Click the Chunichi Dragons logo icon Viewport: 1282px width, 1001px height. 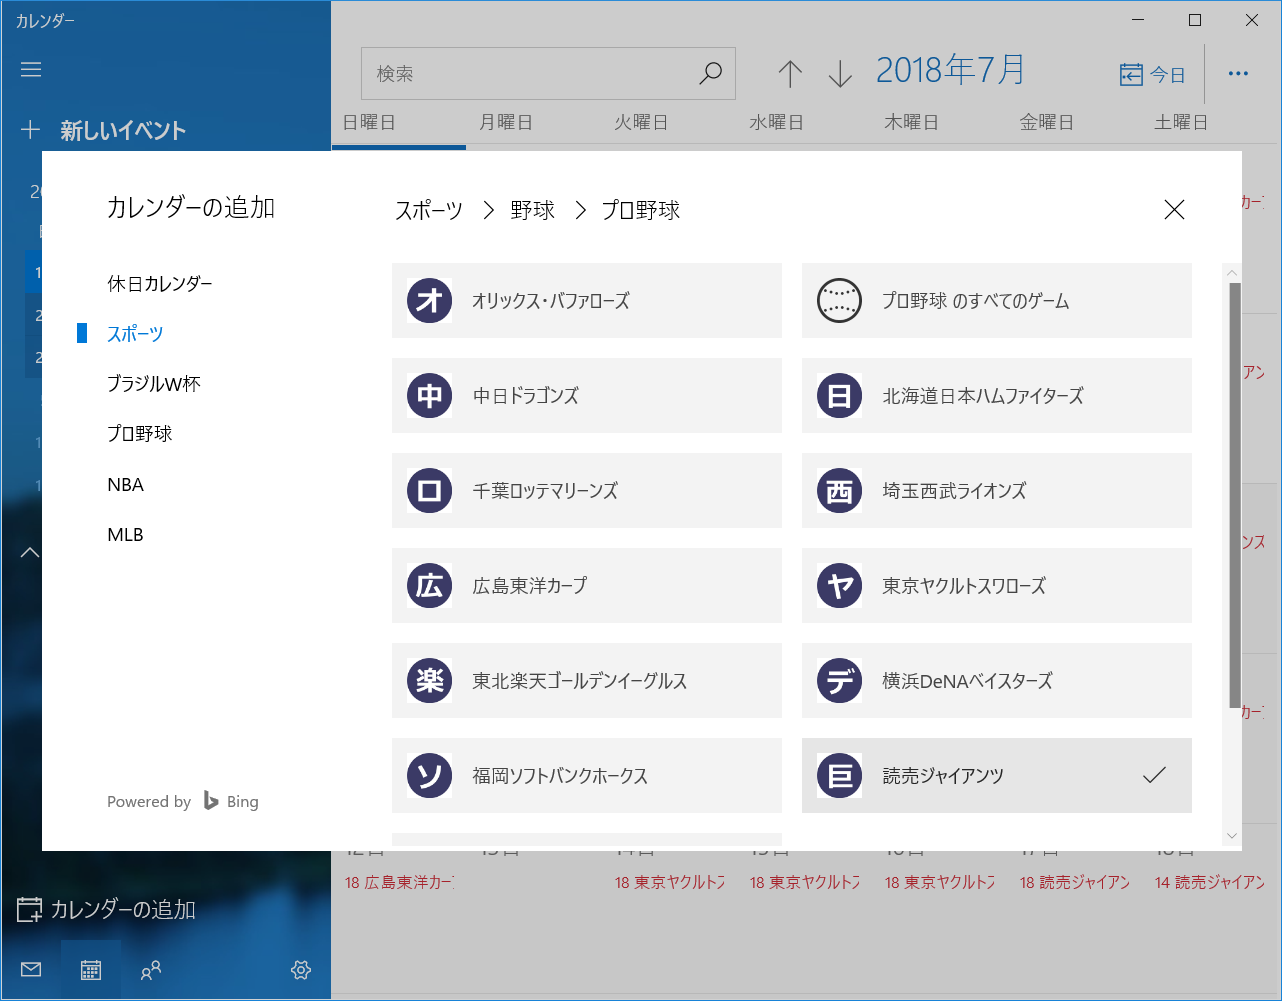click(428, 395)
